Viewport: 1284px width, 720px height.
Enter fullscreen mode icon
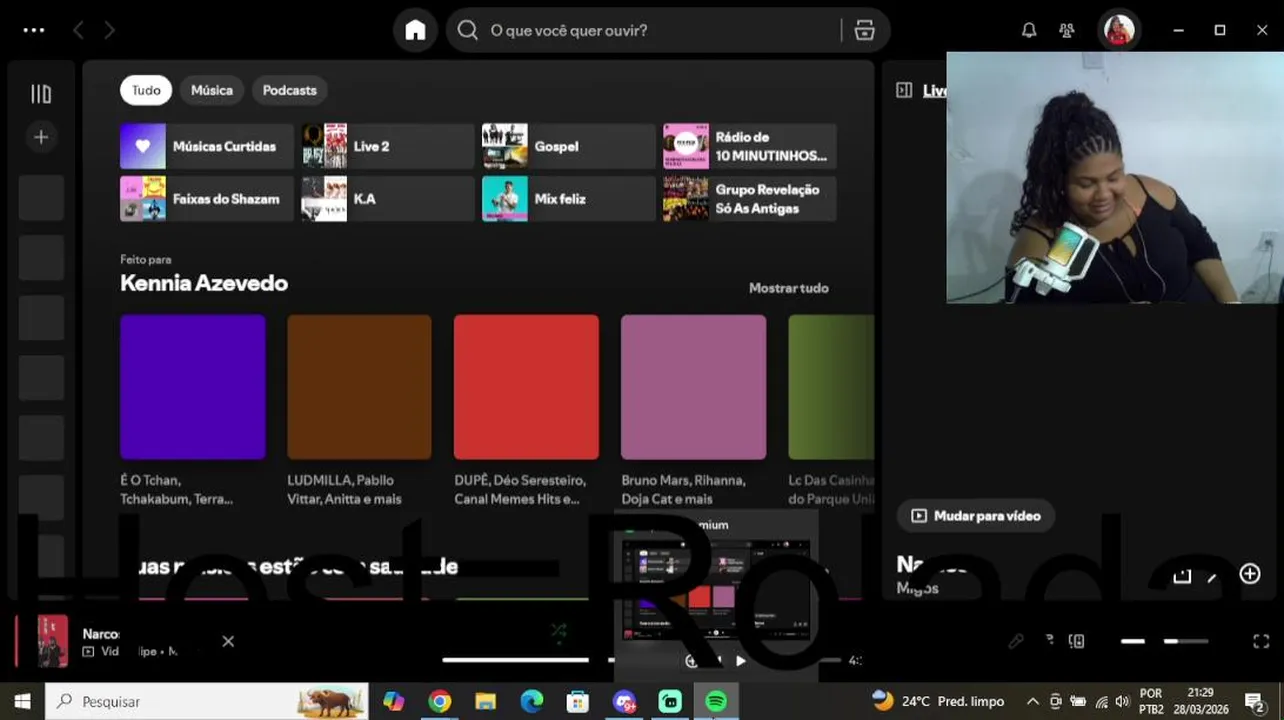pos(1261,641)
